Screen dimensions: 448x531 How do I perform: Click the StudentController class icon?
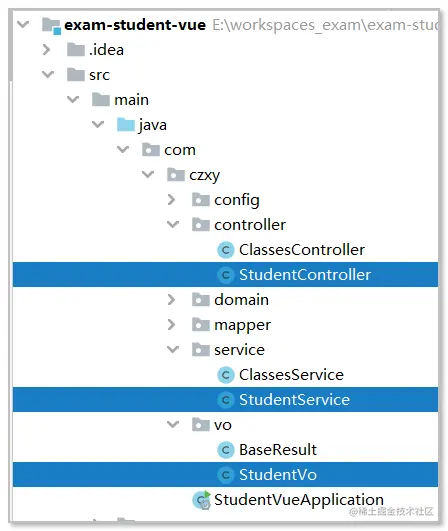226,275
